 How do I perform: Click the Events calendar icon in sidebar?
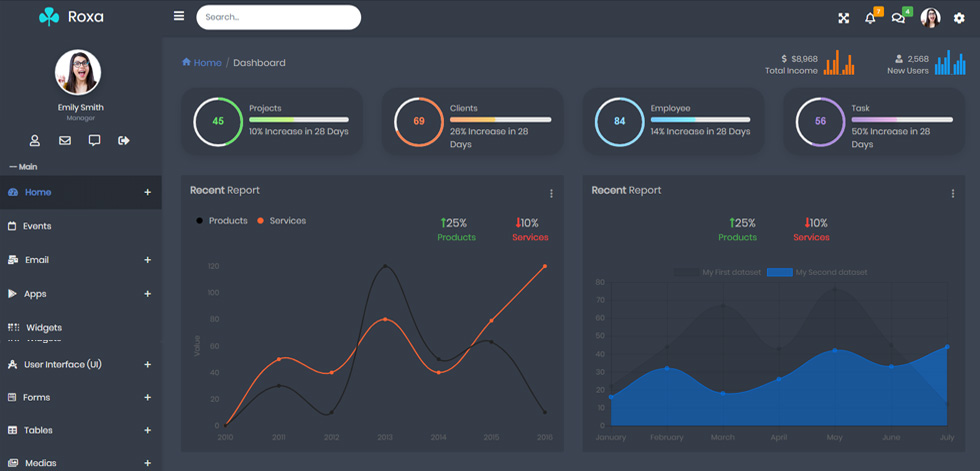(x=12, y=226)
